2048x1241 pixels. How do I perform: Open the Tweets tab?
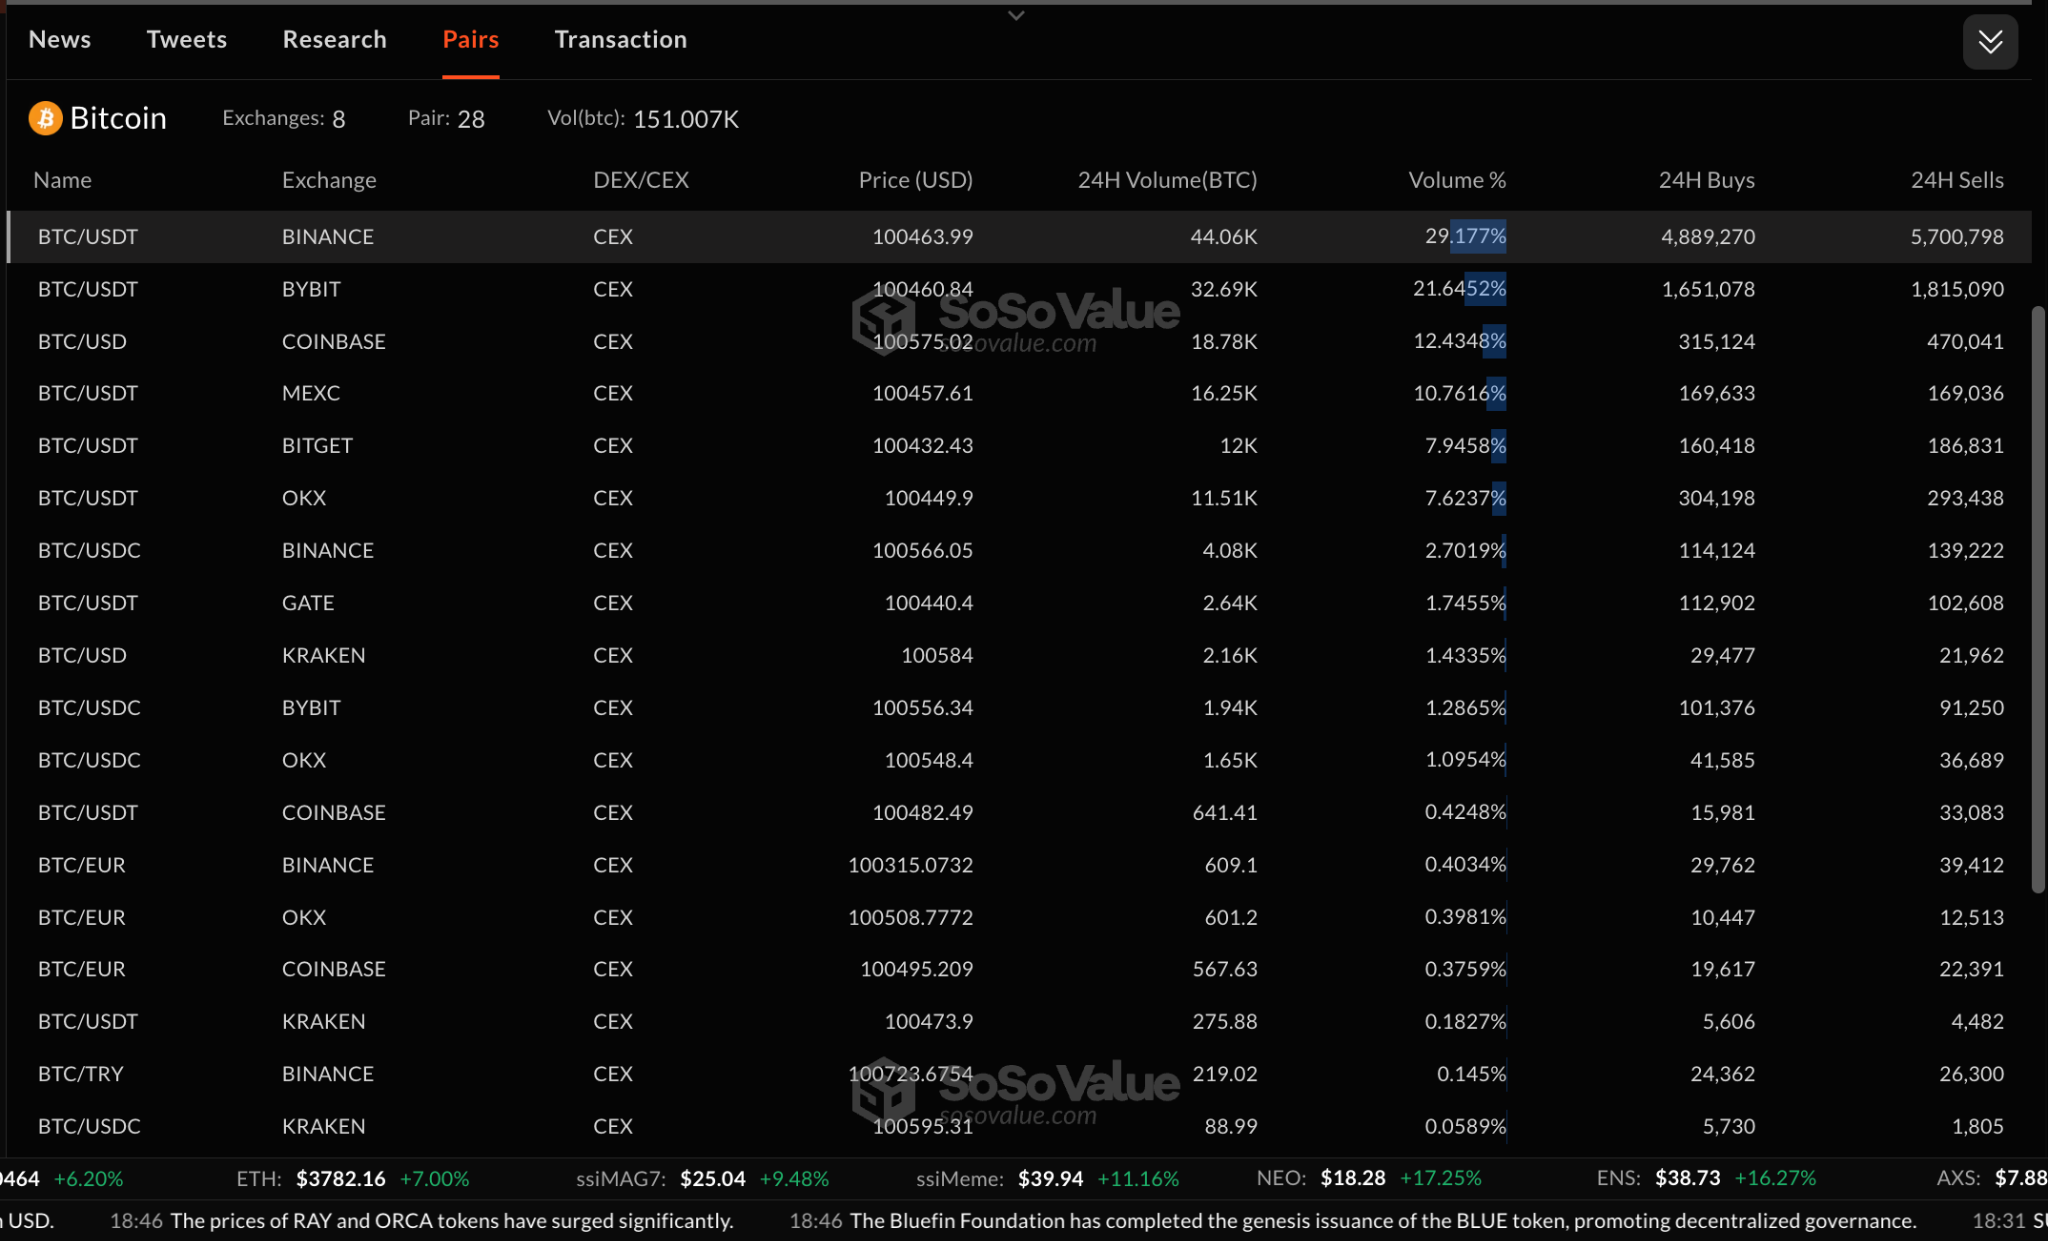pos(186,39)
